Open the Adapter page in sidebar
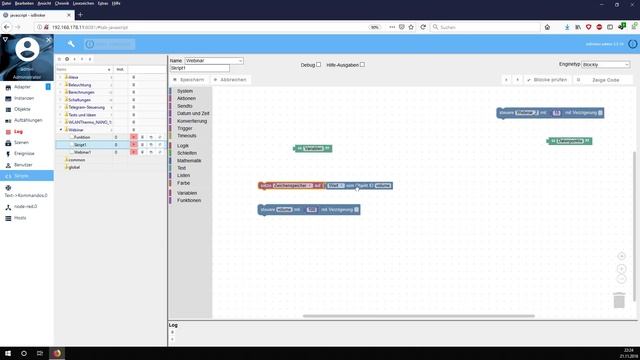This screenshot has width=640, height=360. click(x=22, y=87)
